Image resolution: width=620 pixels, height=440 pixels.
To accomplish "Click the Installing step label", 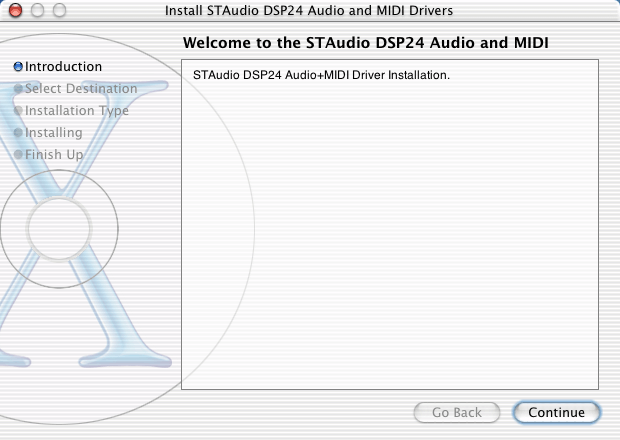I will coord(54,132).
